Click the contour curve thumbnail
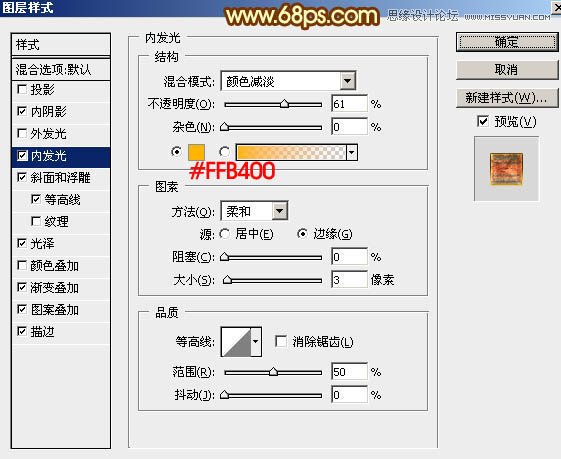The image size is (561, 459). tap(236, 342)
